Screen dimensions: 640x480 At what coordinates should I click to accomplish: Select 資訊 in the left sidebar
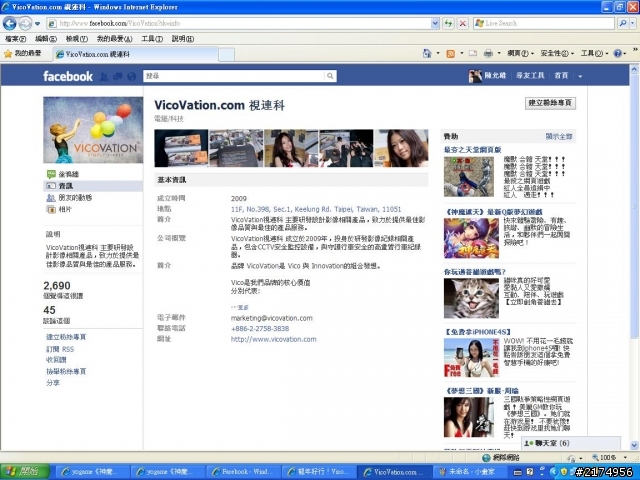click(93, 186)
